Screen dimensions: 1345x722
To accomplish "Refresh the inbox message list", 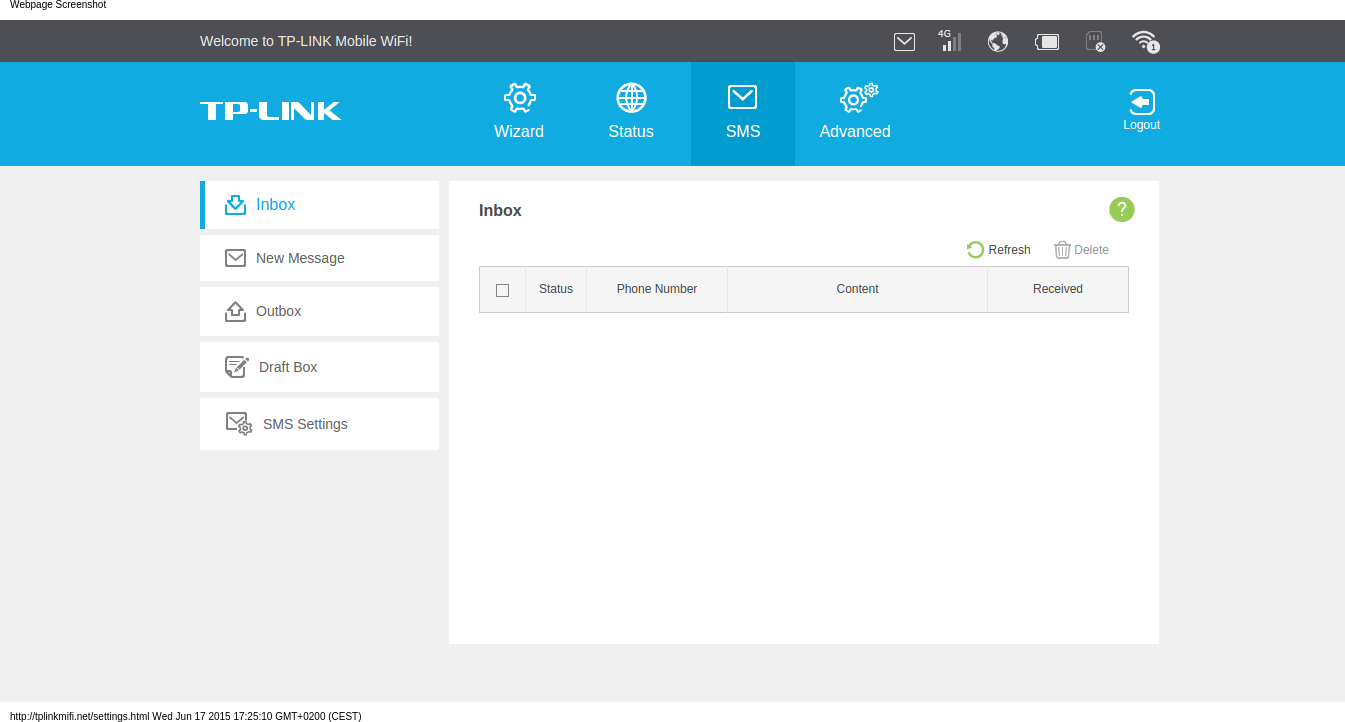I will pos(999,250).
